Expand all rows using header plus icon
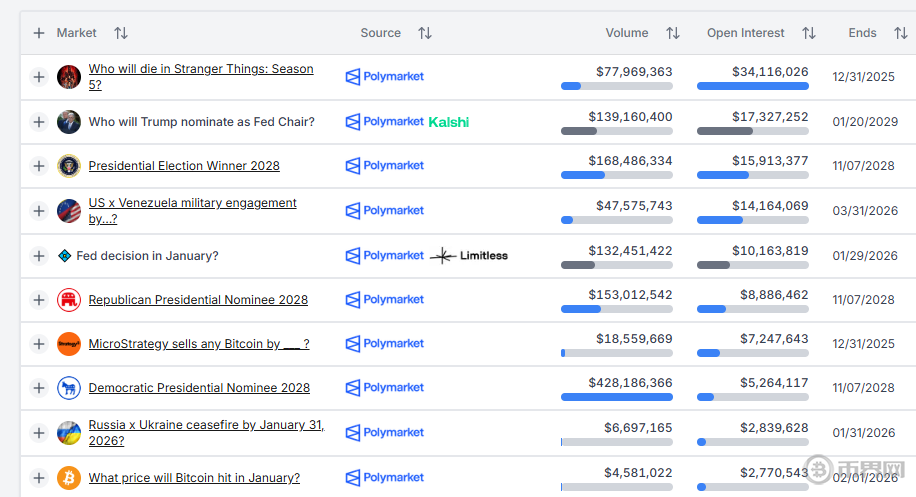Screen dimensions: 916x497 (x=39, y=33)
